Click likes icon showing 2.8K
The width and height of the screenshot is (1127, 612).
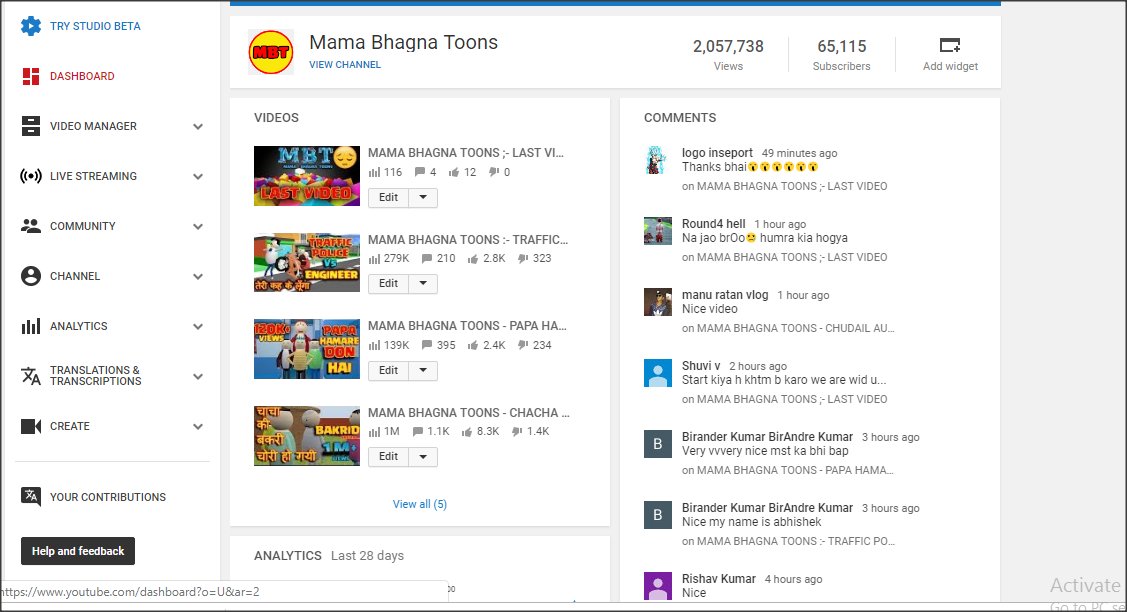(x=473, y=259)
